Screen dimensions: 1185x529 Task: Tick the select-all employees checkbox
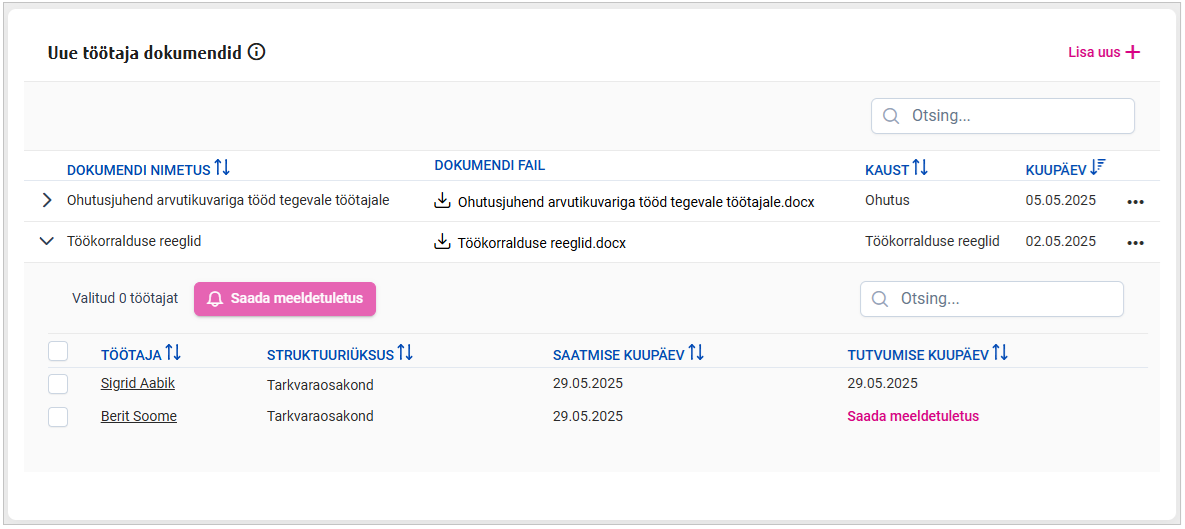click(x=58, y=351)
